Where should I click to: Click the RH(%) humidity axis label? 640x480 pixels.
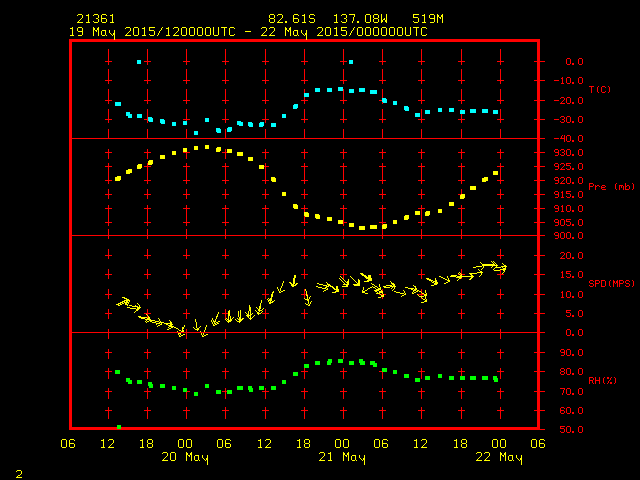point(602,381)
